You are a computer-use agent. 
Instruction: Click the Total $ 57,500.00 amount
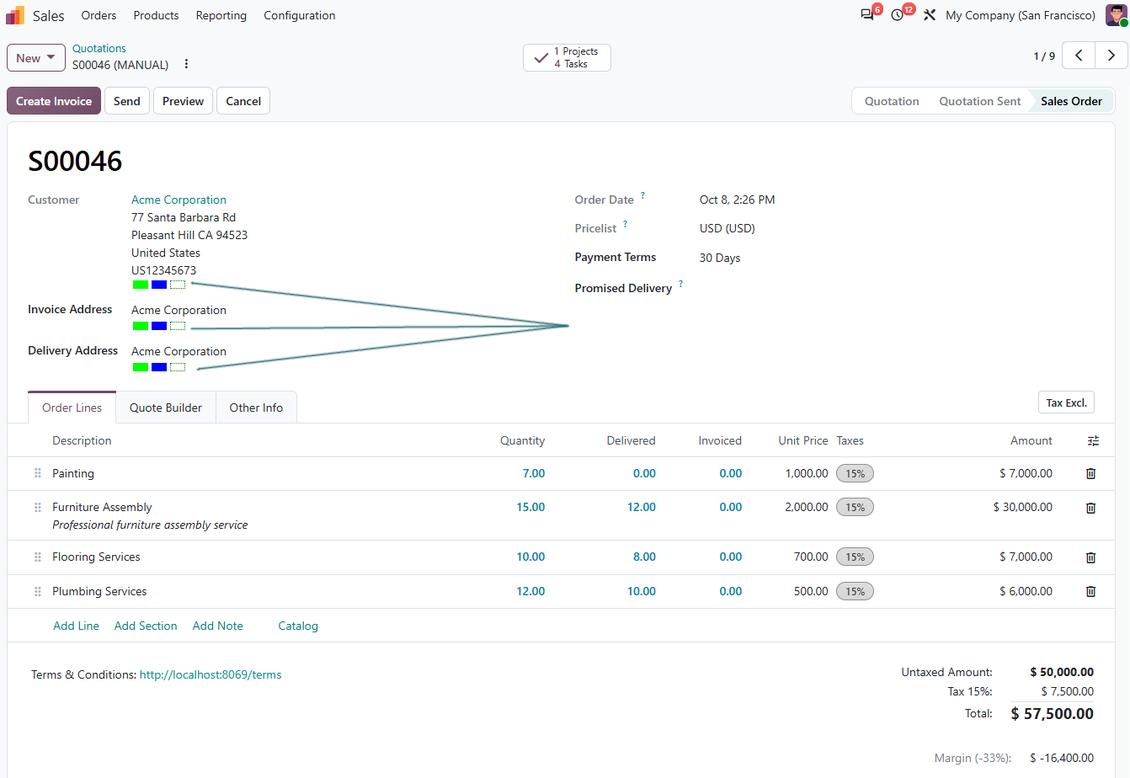(x=1052, y=714)
